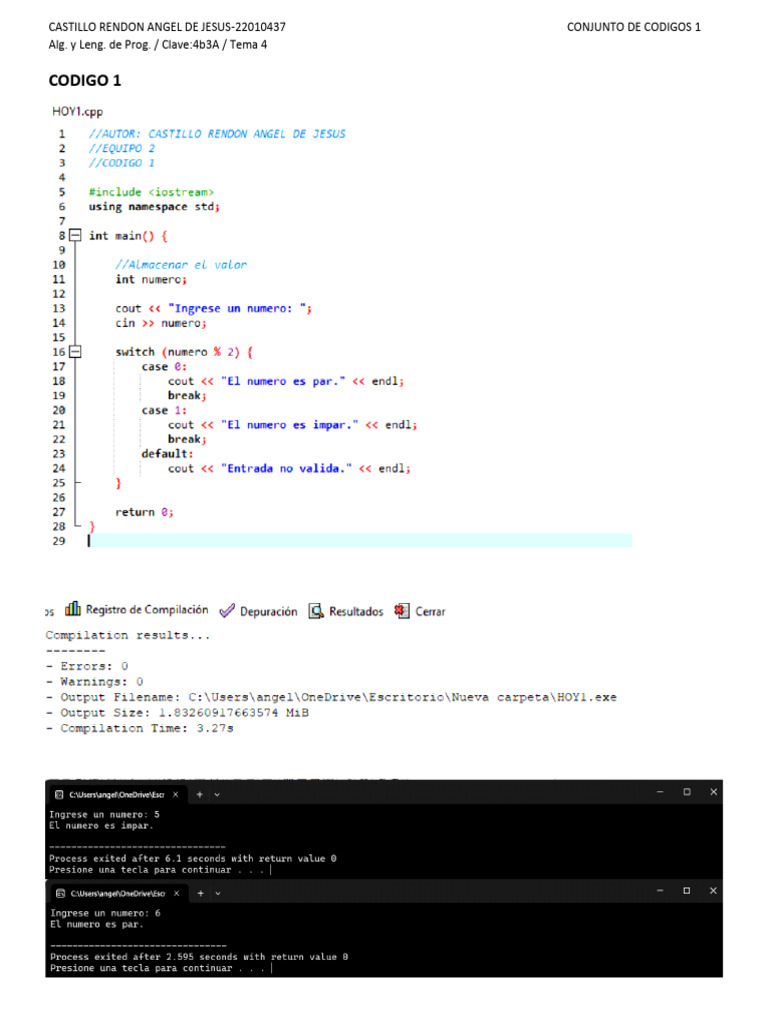Click the 'cin >> numero;' line
Screen dimensions: 768x1024
tap(161, 323)
